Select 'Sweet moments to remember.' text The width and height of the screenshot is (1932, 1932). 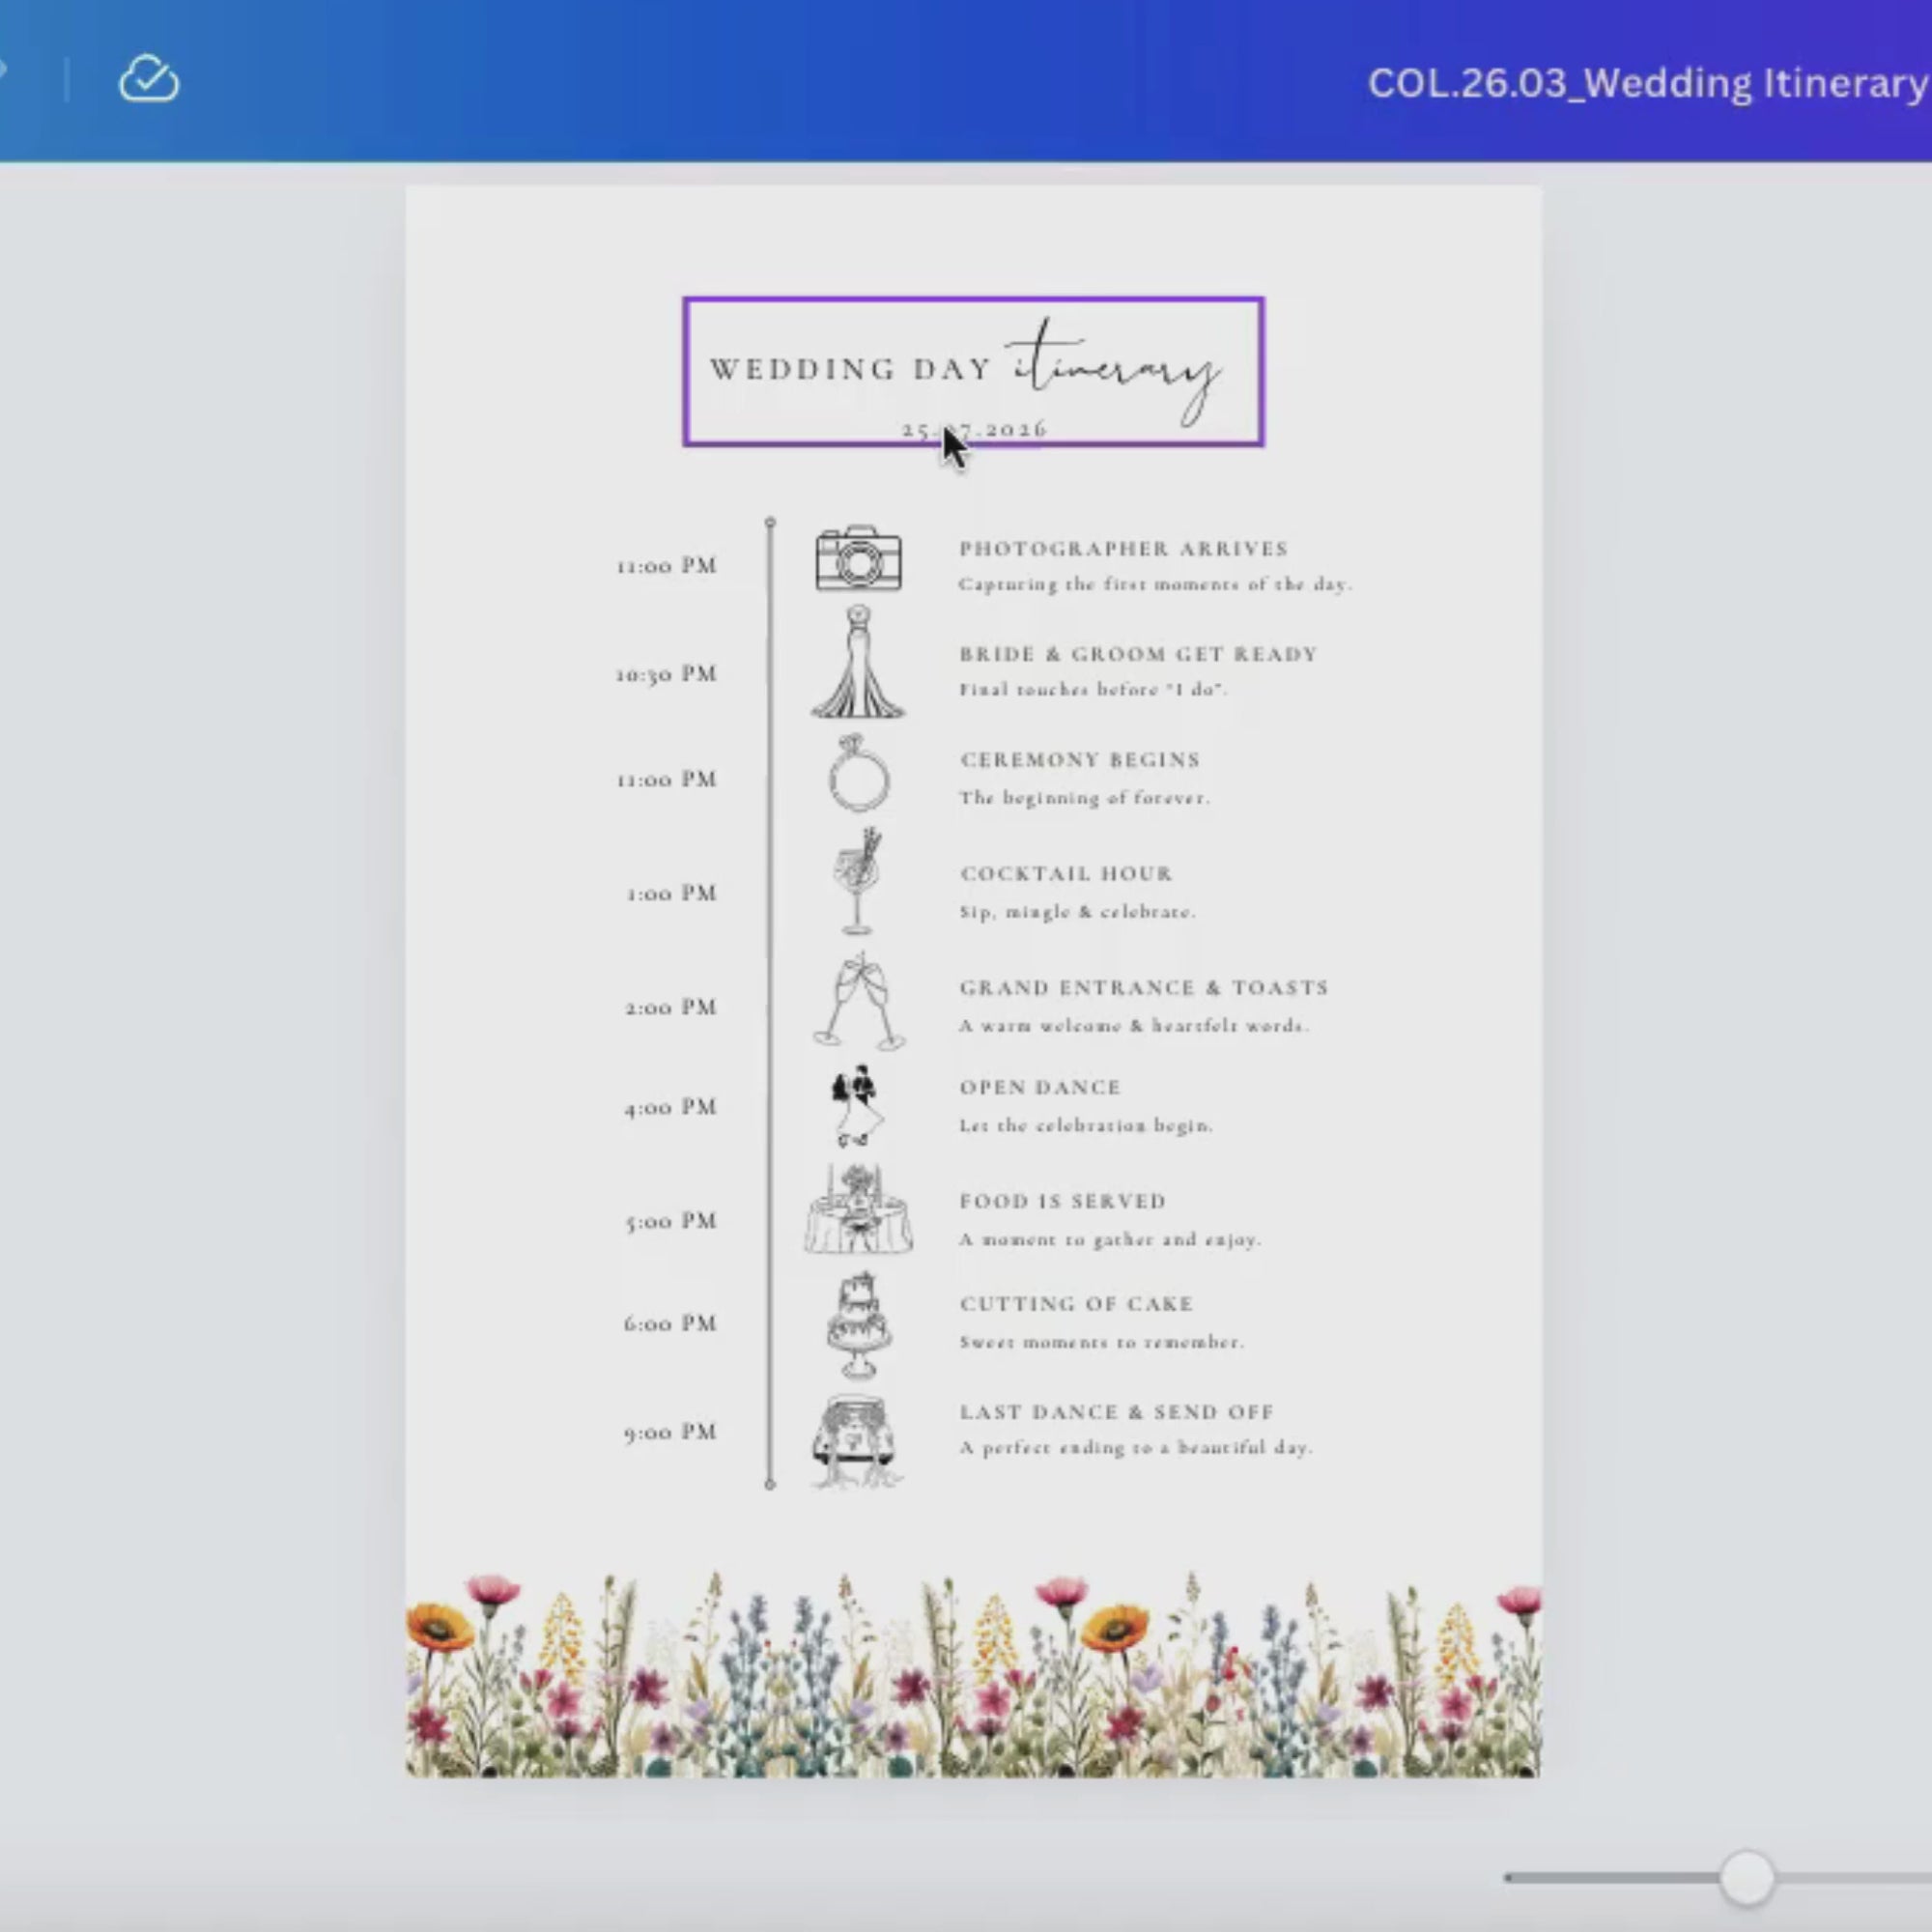[x=1102, y=1342]
